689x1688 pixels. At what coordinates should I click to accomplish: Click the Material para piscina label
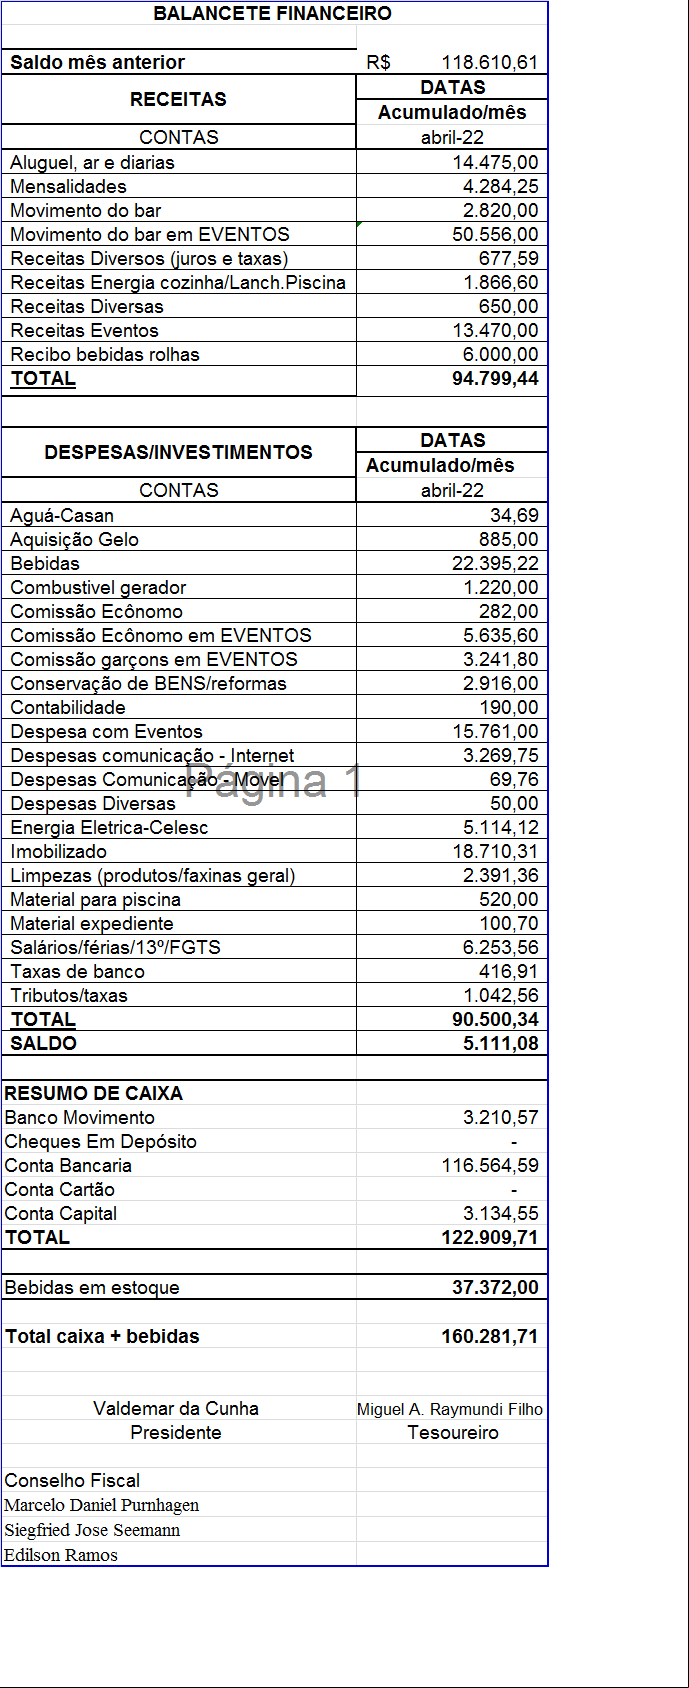click(x=95, y=899)
